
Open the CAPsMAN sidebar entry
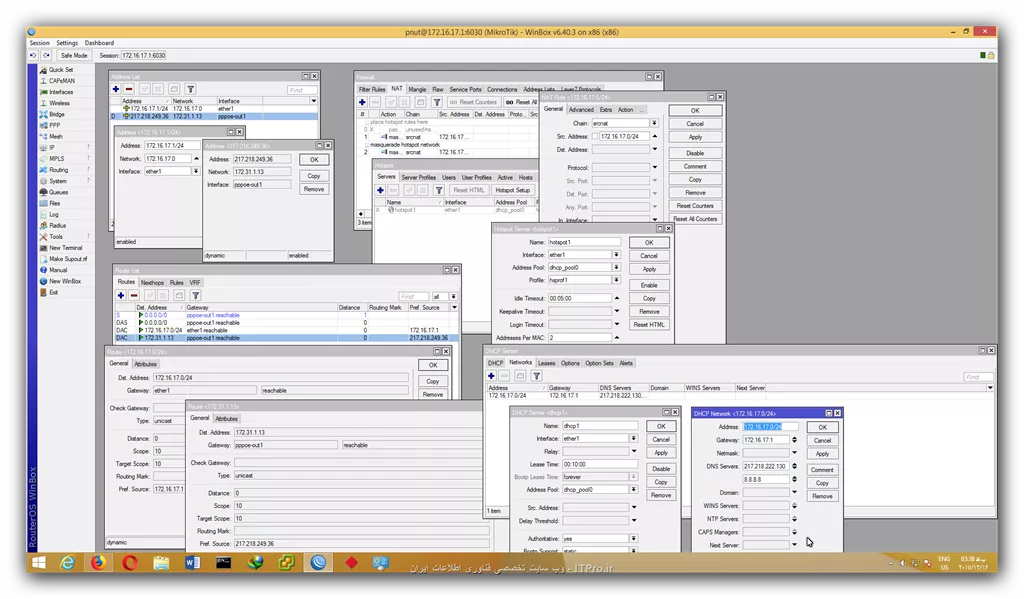tap(61, 81)
